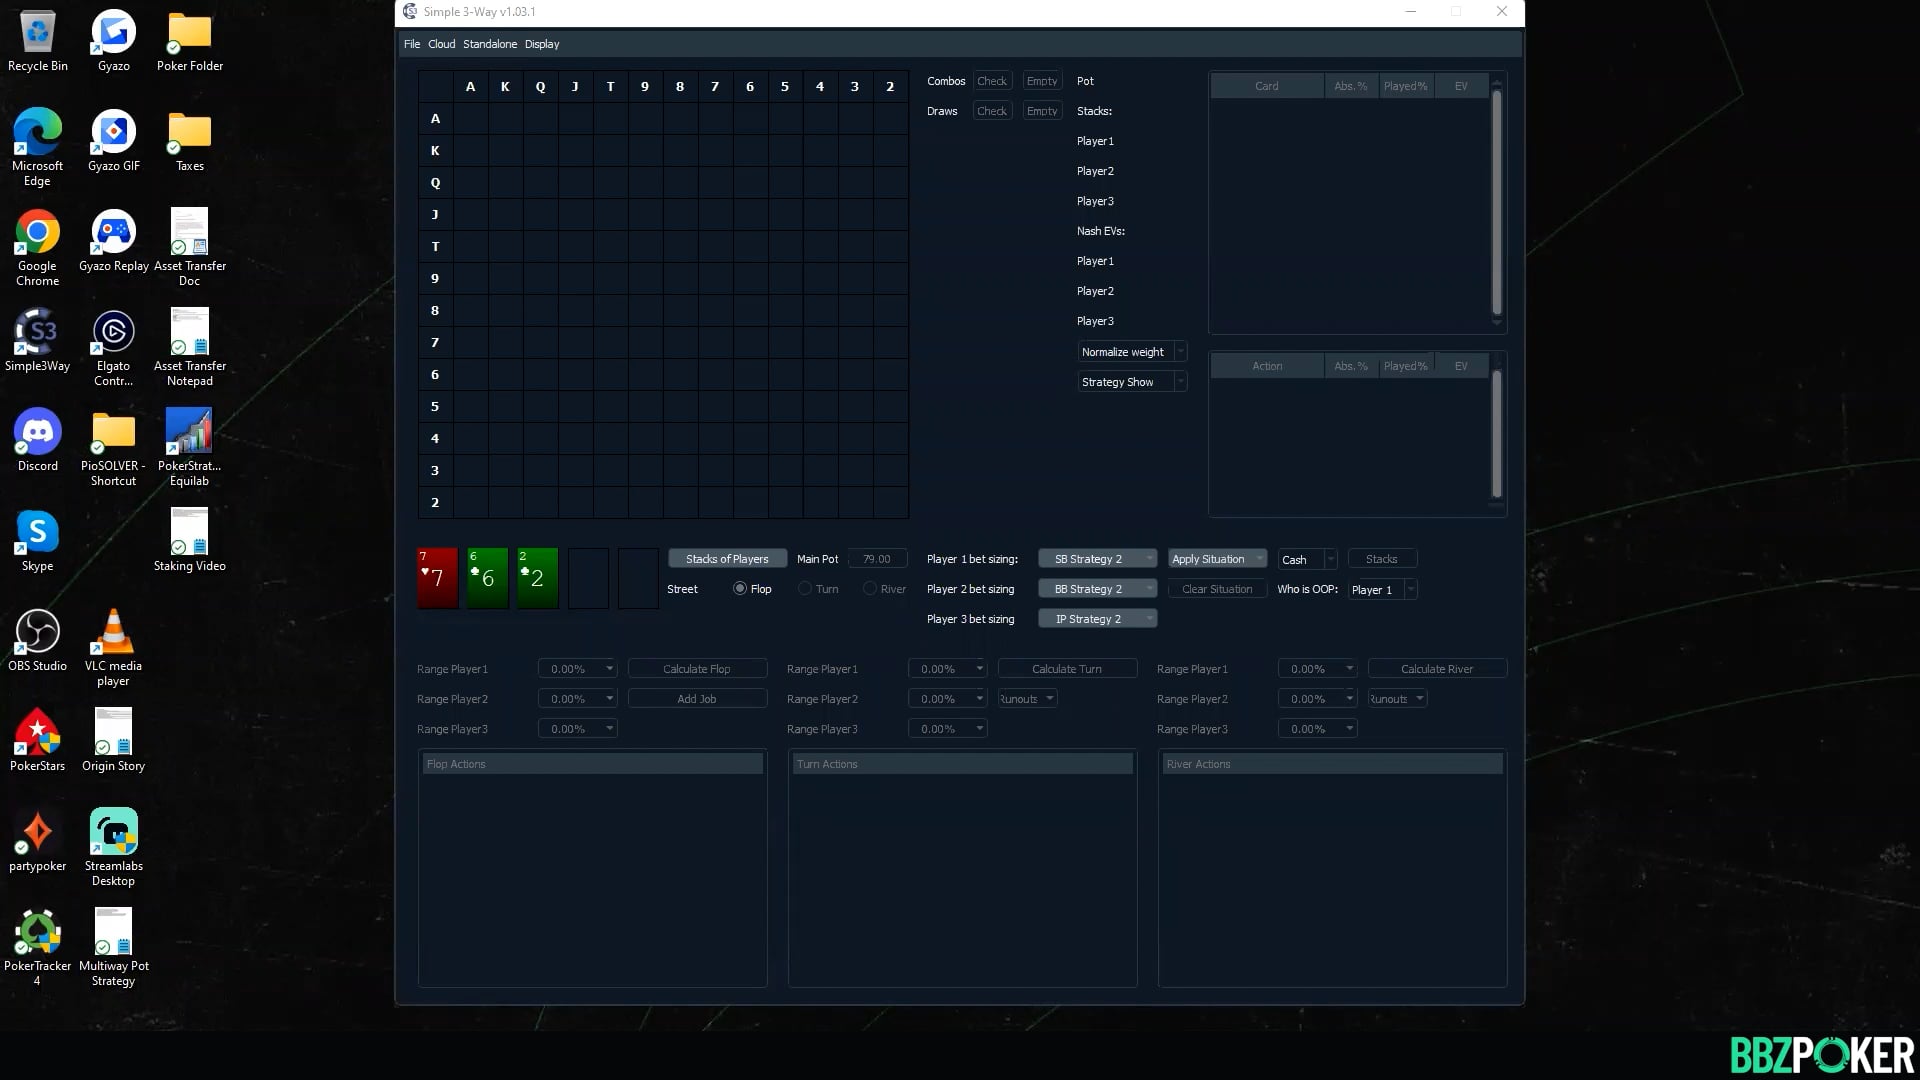Select the 6 of clubs flop card
Screen dimensions: 1920x1080
pos(486,577)
